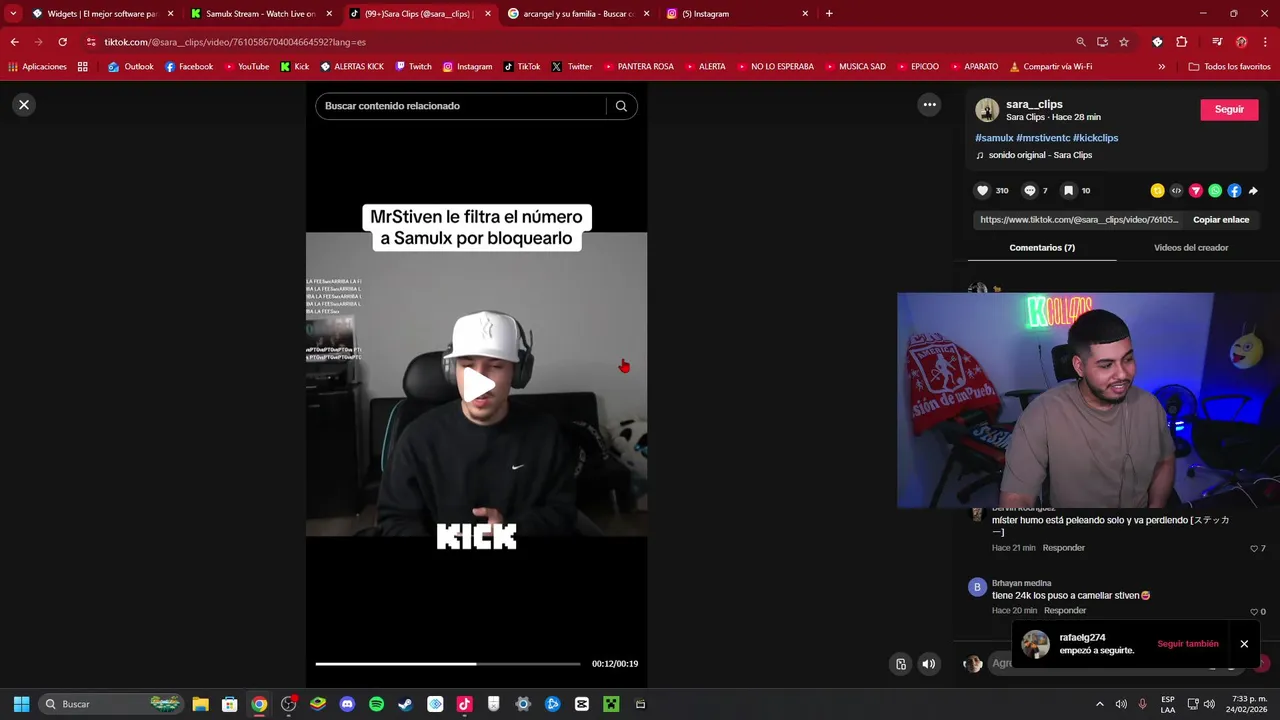Open Windows Start menu
The width and height of the screenshot is (1280, 720).
(21, 704)
